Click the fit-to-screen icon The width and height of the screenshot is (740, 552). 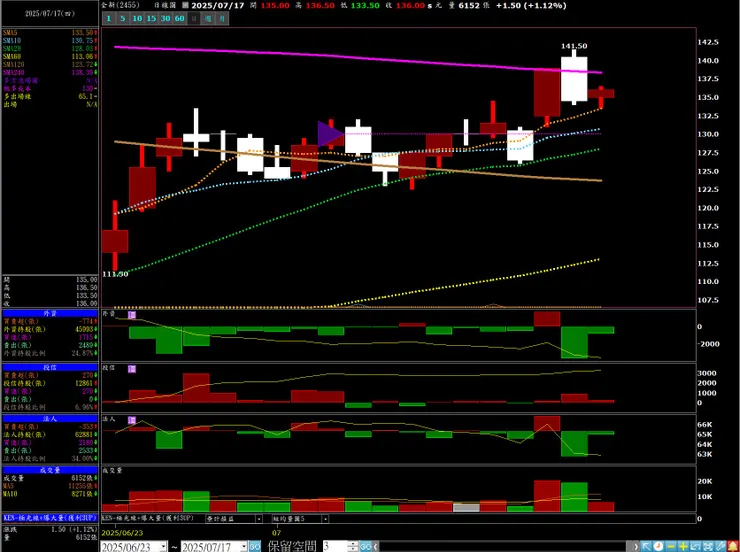click(707, 546)
